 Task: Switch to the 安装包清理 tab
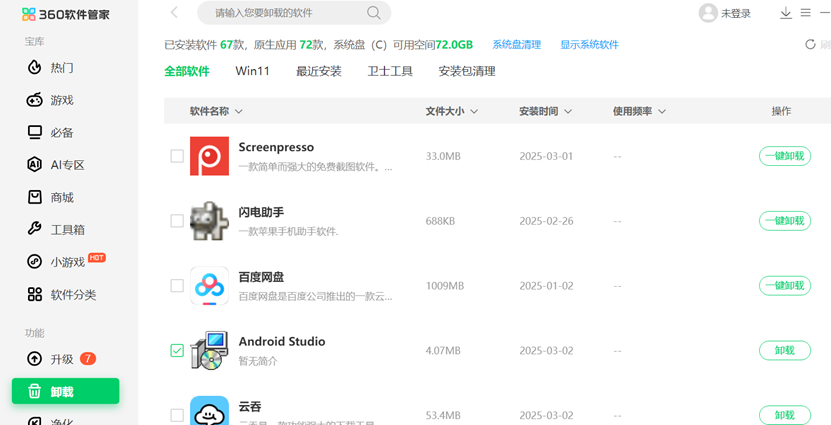pyautogui.click(x=467, y=71)
